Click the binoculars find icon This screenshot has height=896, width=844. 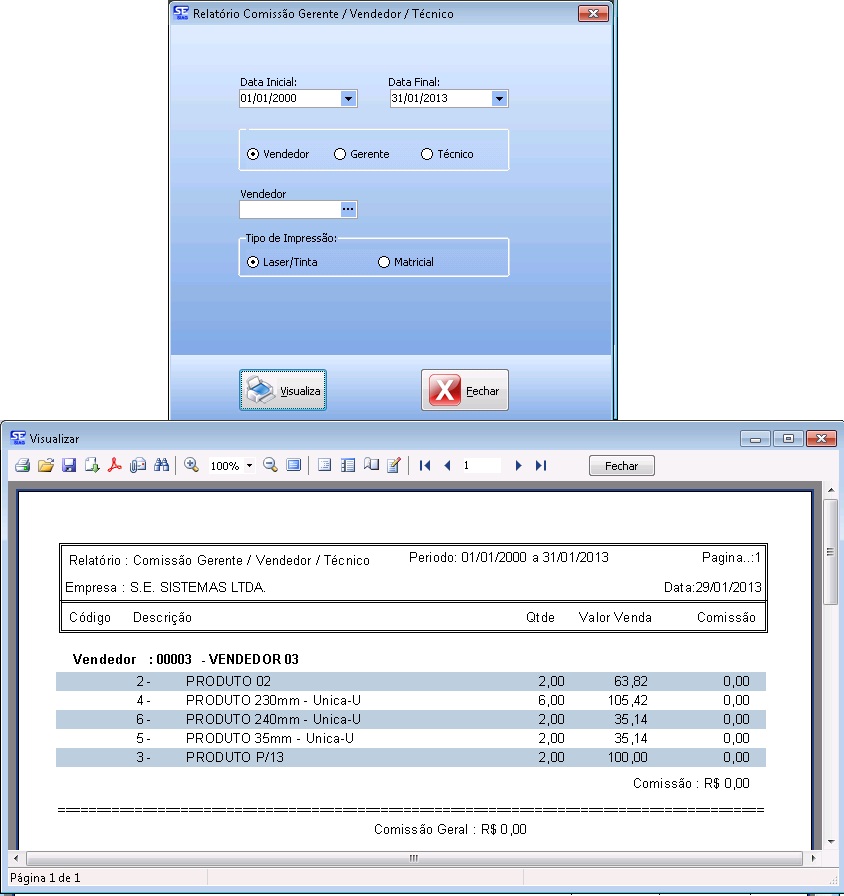coord(161,466)
